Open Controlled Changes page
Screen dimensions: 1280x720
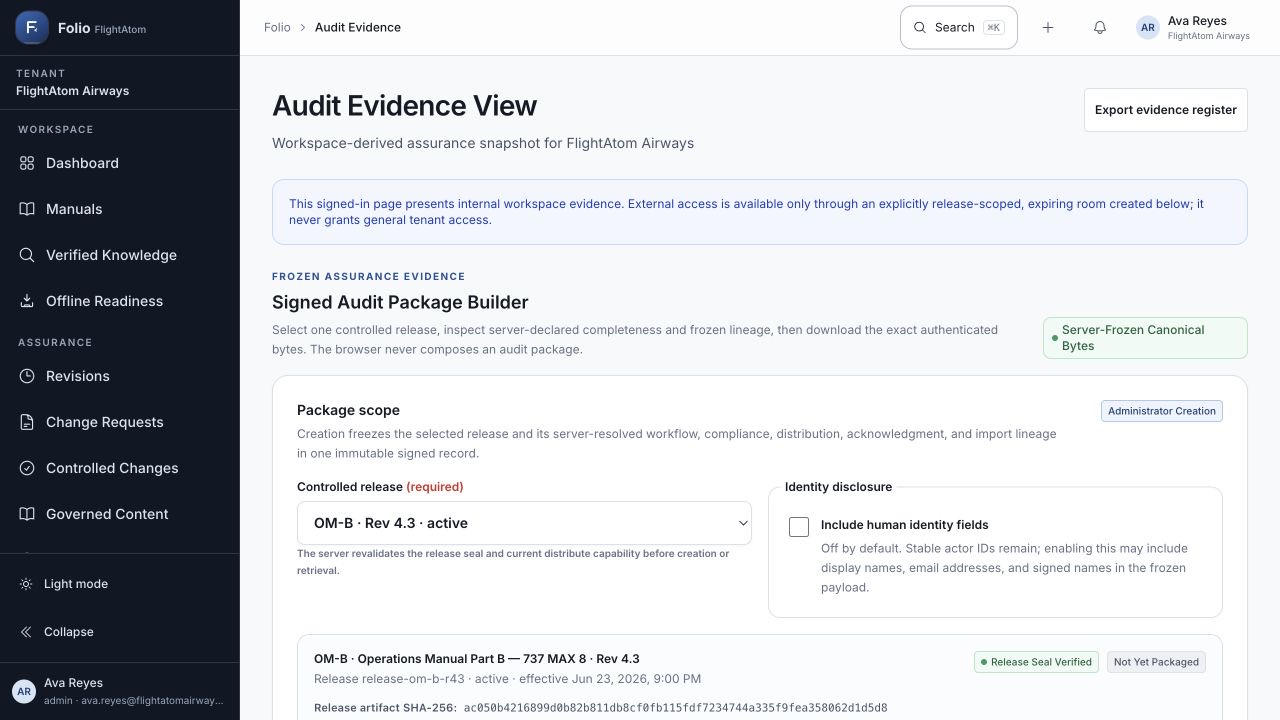pos(120,468)
